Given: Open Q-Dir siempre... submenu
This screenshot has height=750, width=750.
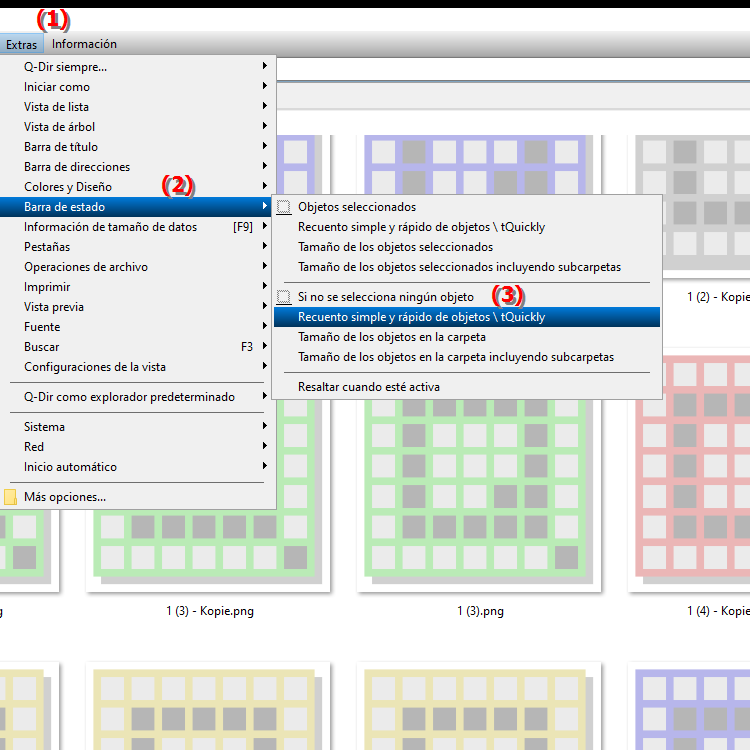Looking at the screenshot, I should pos(138,66).
